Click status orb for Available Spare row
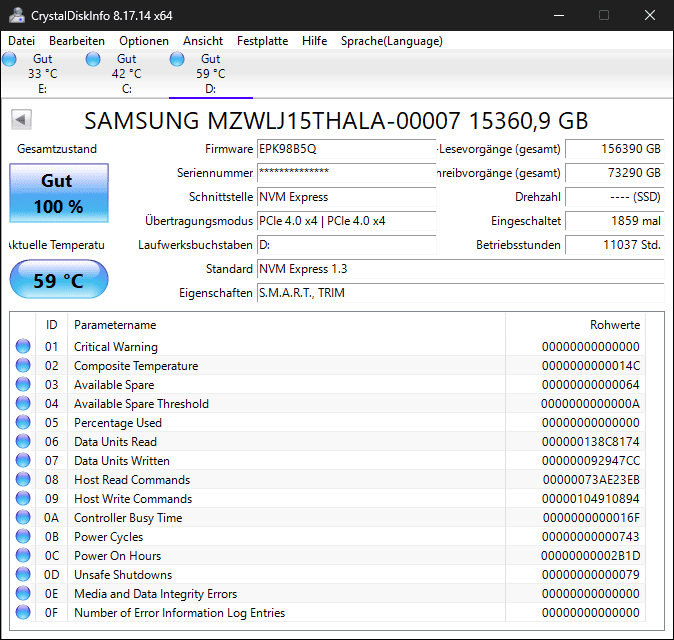 click(x=23, y=384)
